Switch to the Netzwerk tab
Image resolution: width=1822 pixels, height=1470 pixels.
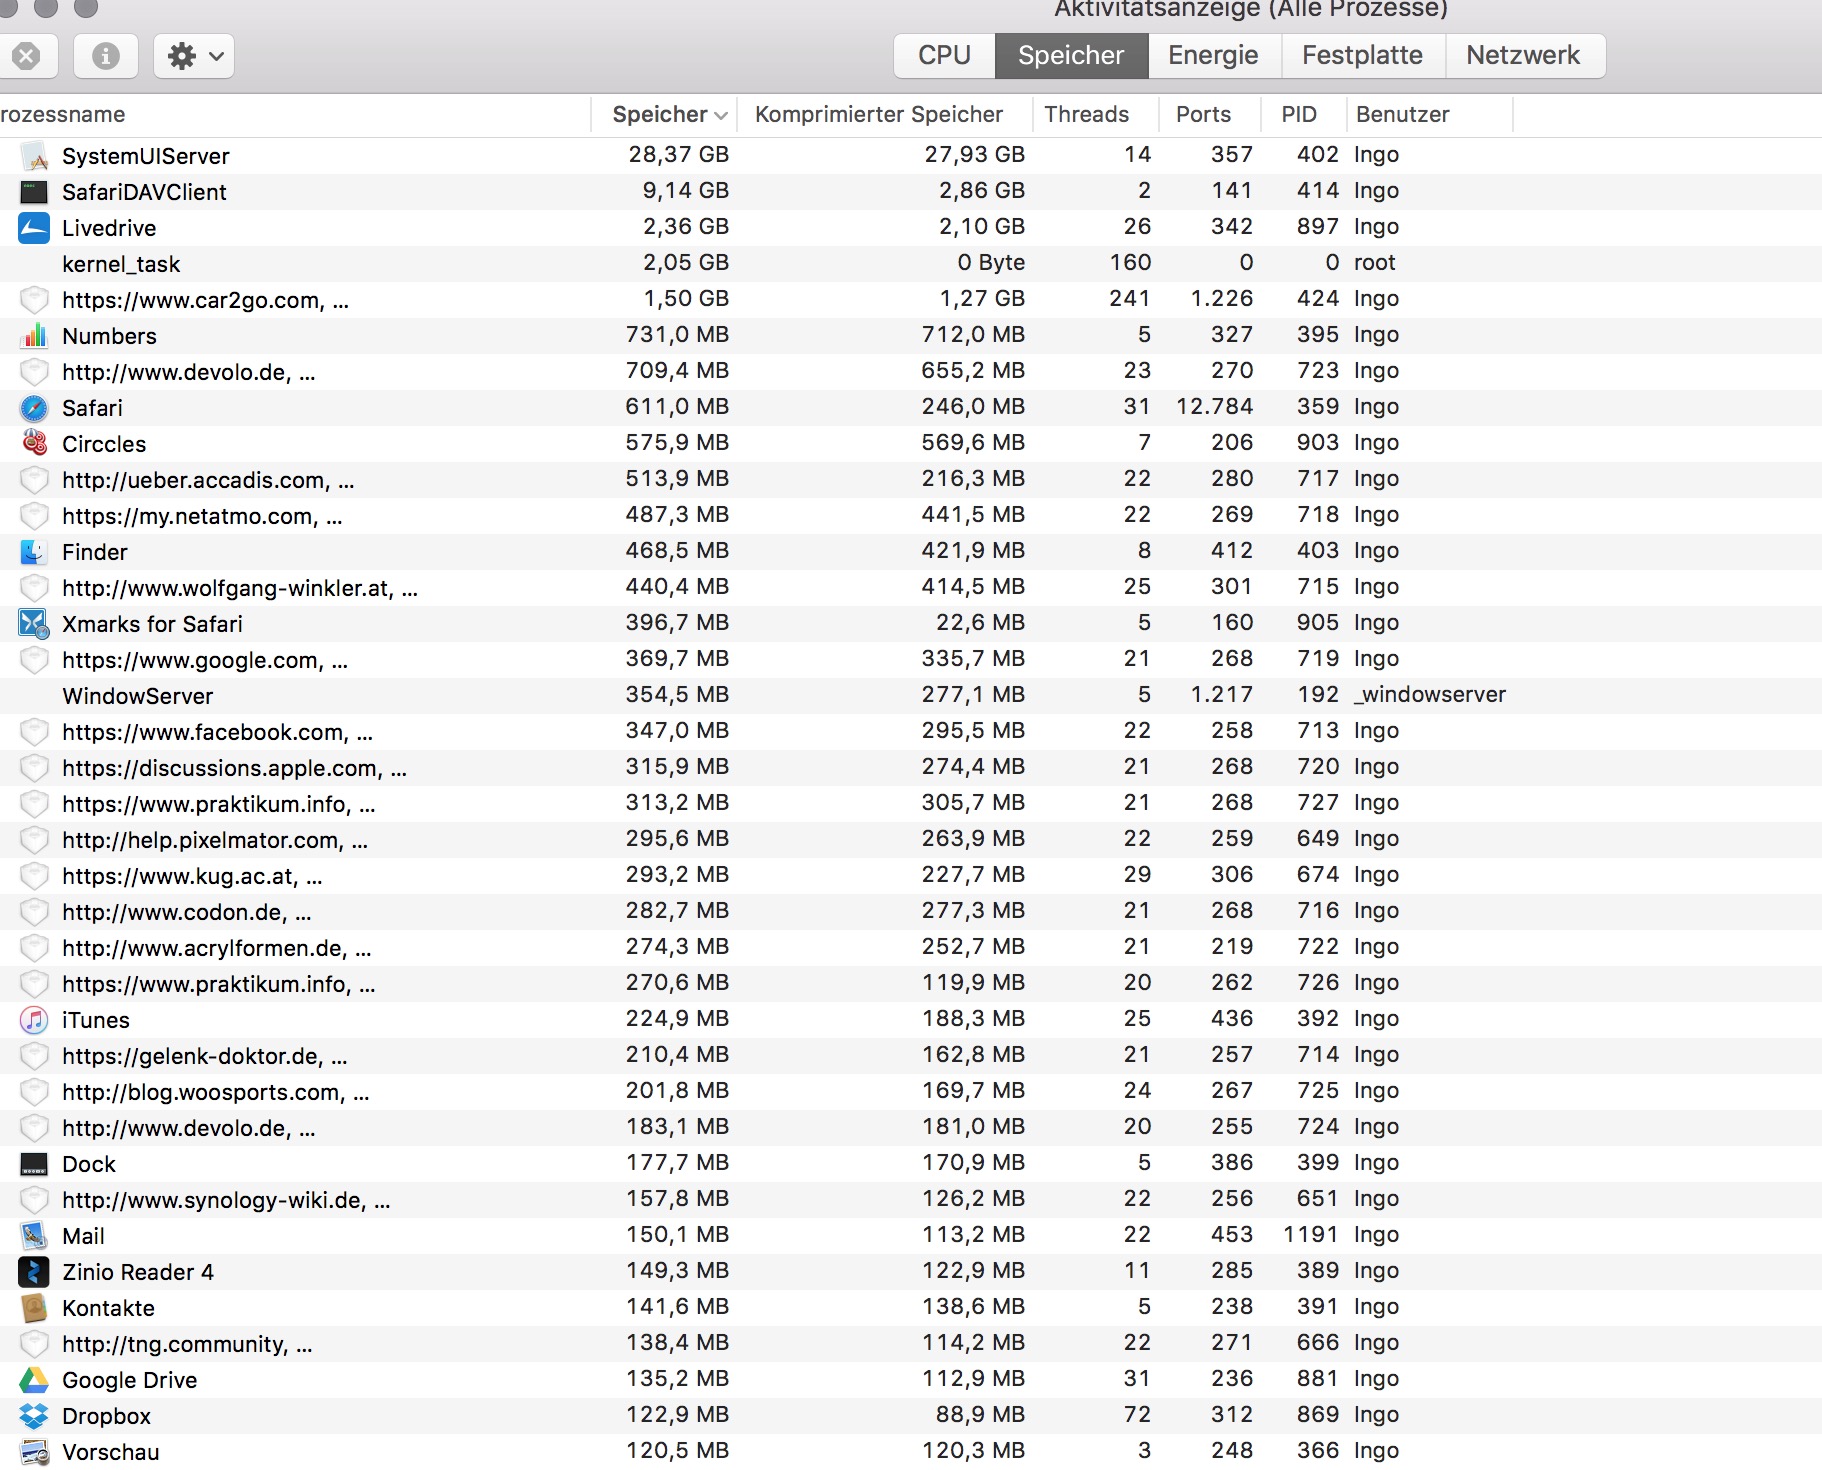click(x=1523, y=55)
